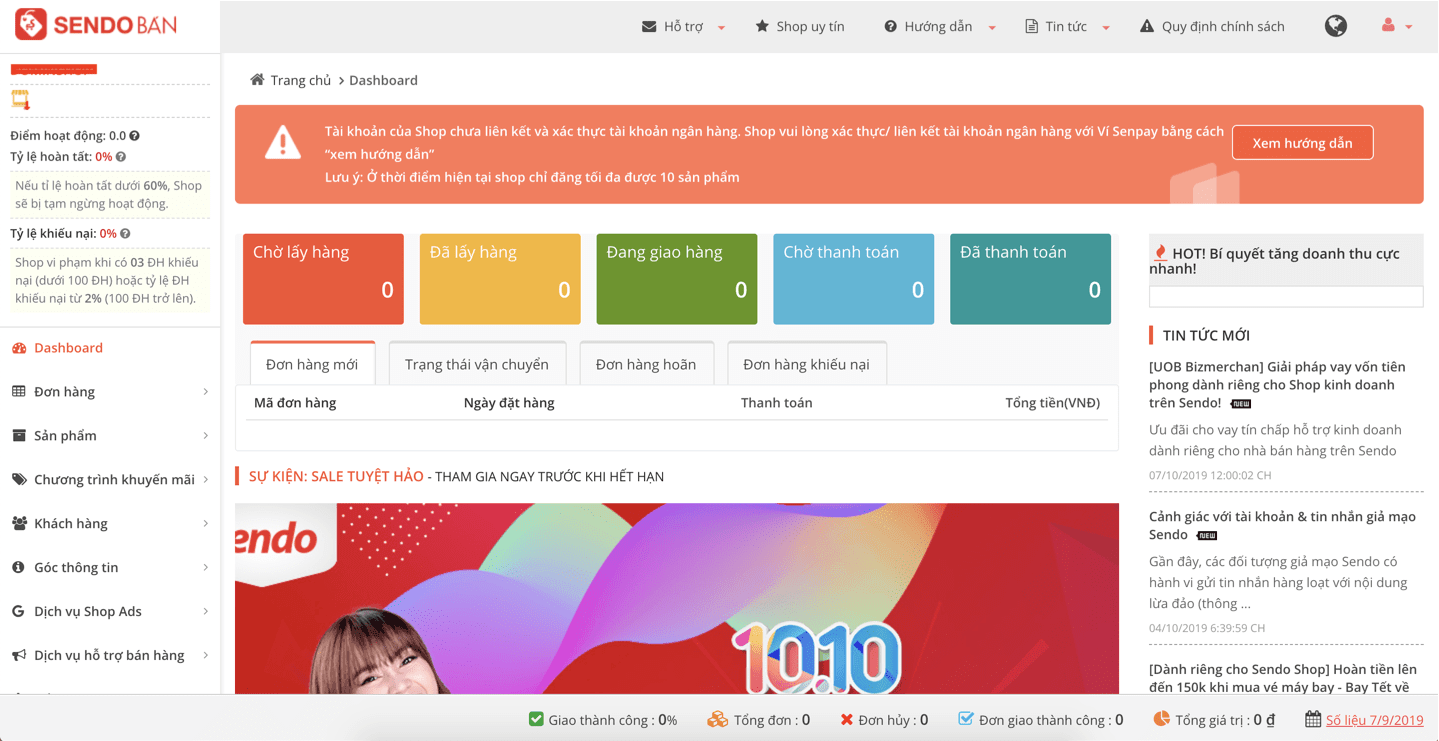The height and width of the screenshot is (741, 1439).
Task: Click the green check icon Giao thành công
Action: pyautogui.click(x=536, y=719)
